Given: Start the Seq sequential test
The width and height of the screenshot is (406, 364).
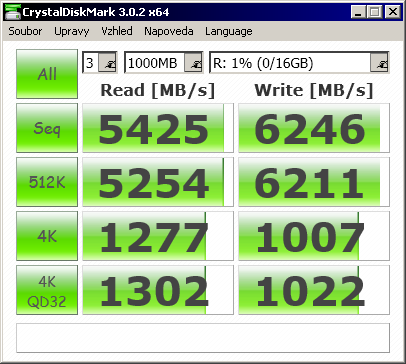Looking at the screenshot, I should 47,128.
